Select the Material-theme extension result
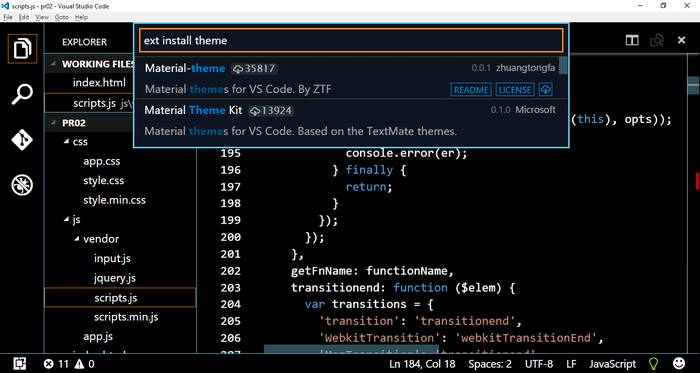 [347, 78]
